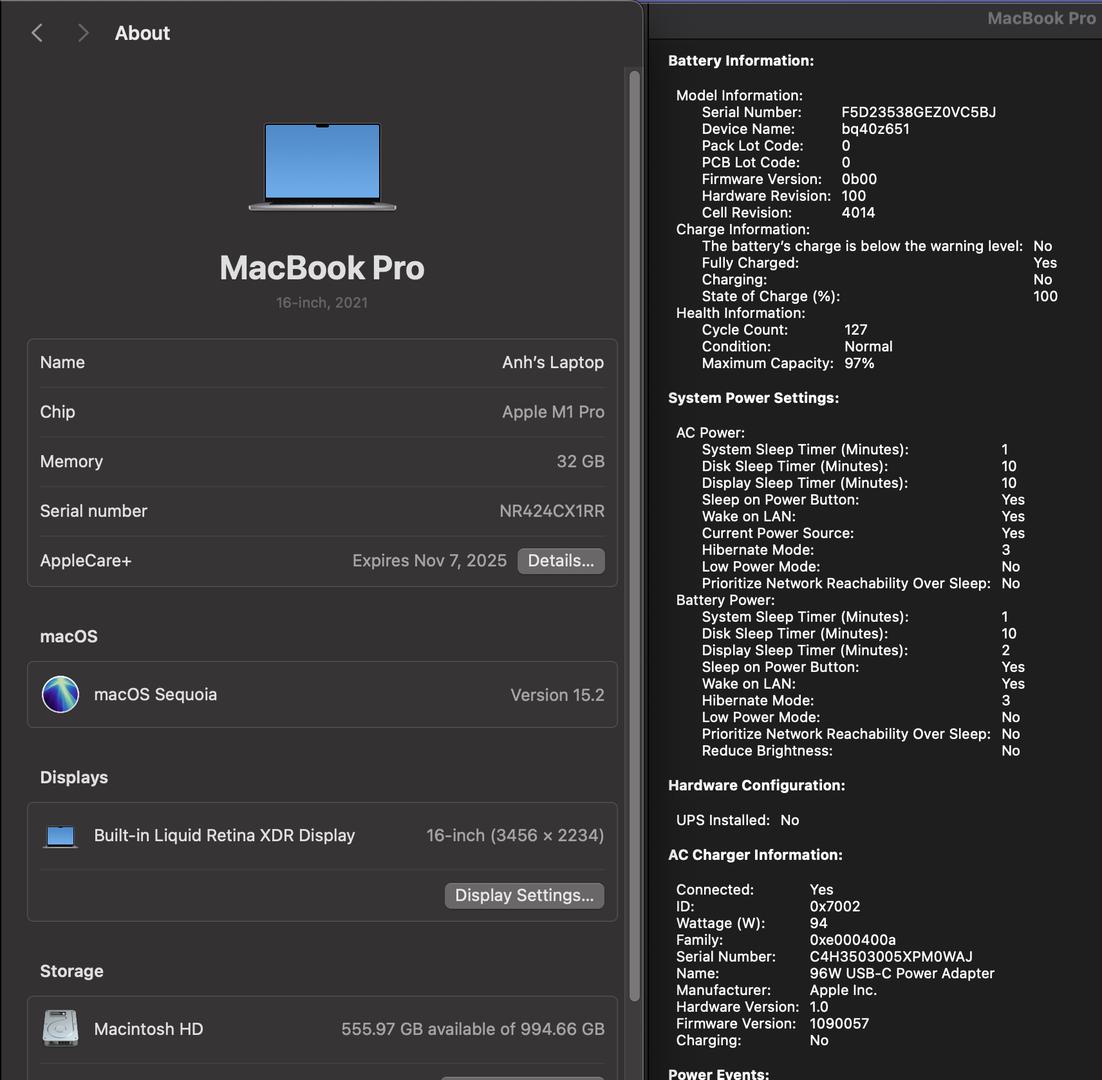Image resolution: width=1102 pixels, height=1080 pixels.
Task: Click the MacBook Pro laptop image
Action: coord(322,166)
